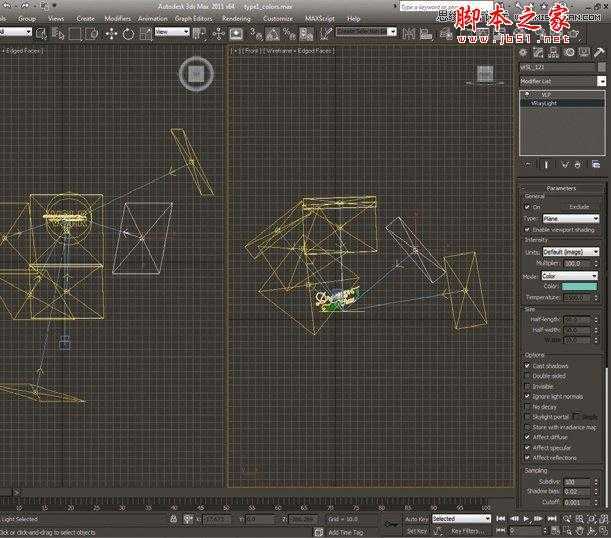Screen dimensions: 611x538
Task: Toggle Cast shadows checkbox
Action: [527, 366]
